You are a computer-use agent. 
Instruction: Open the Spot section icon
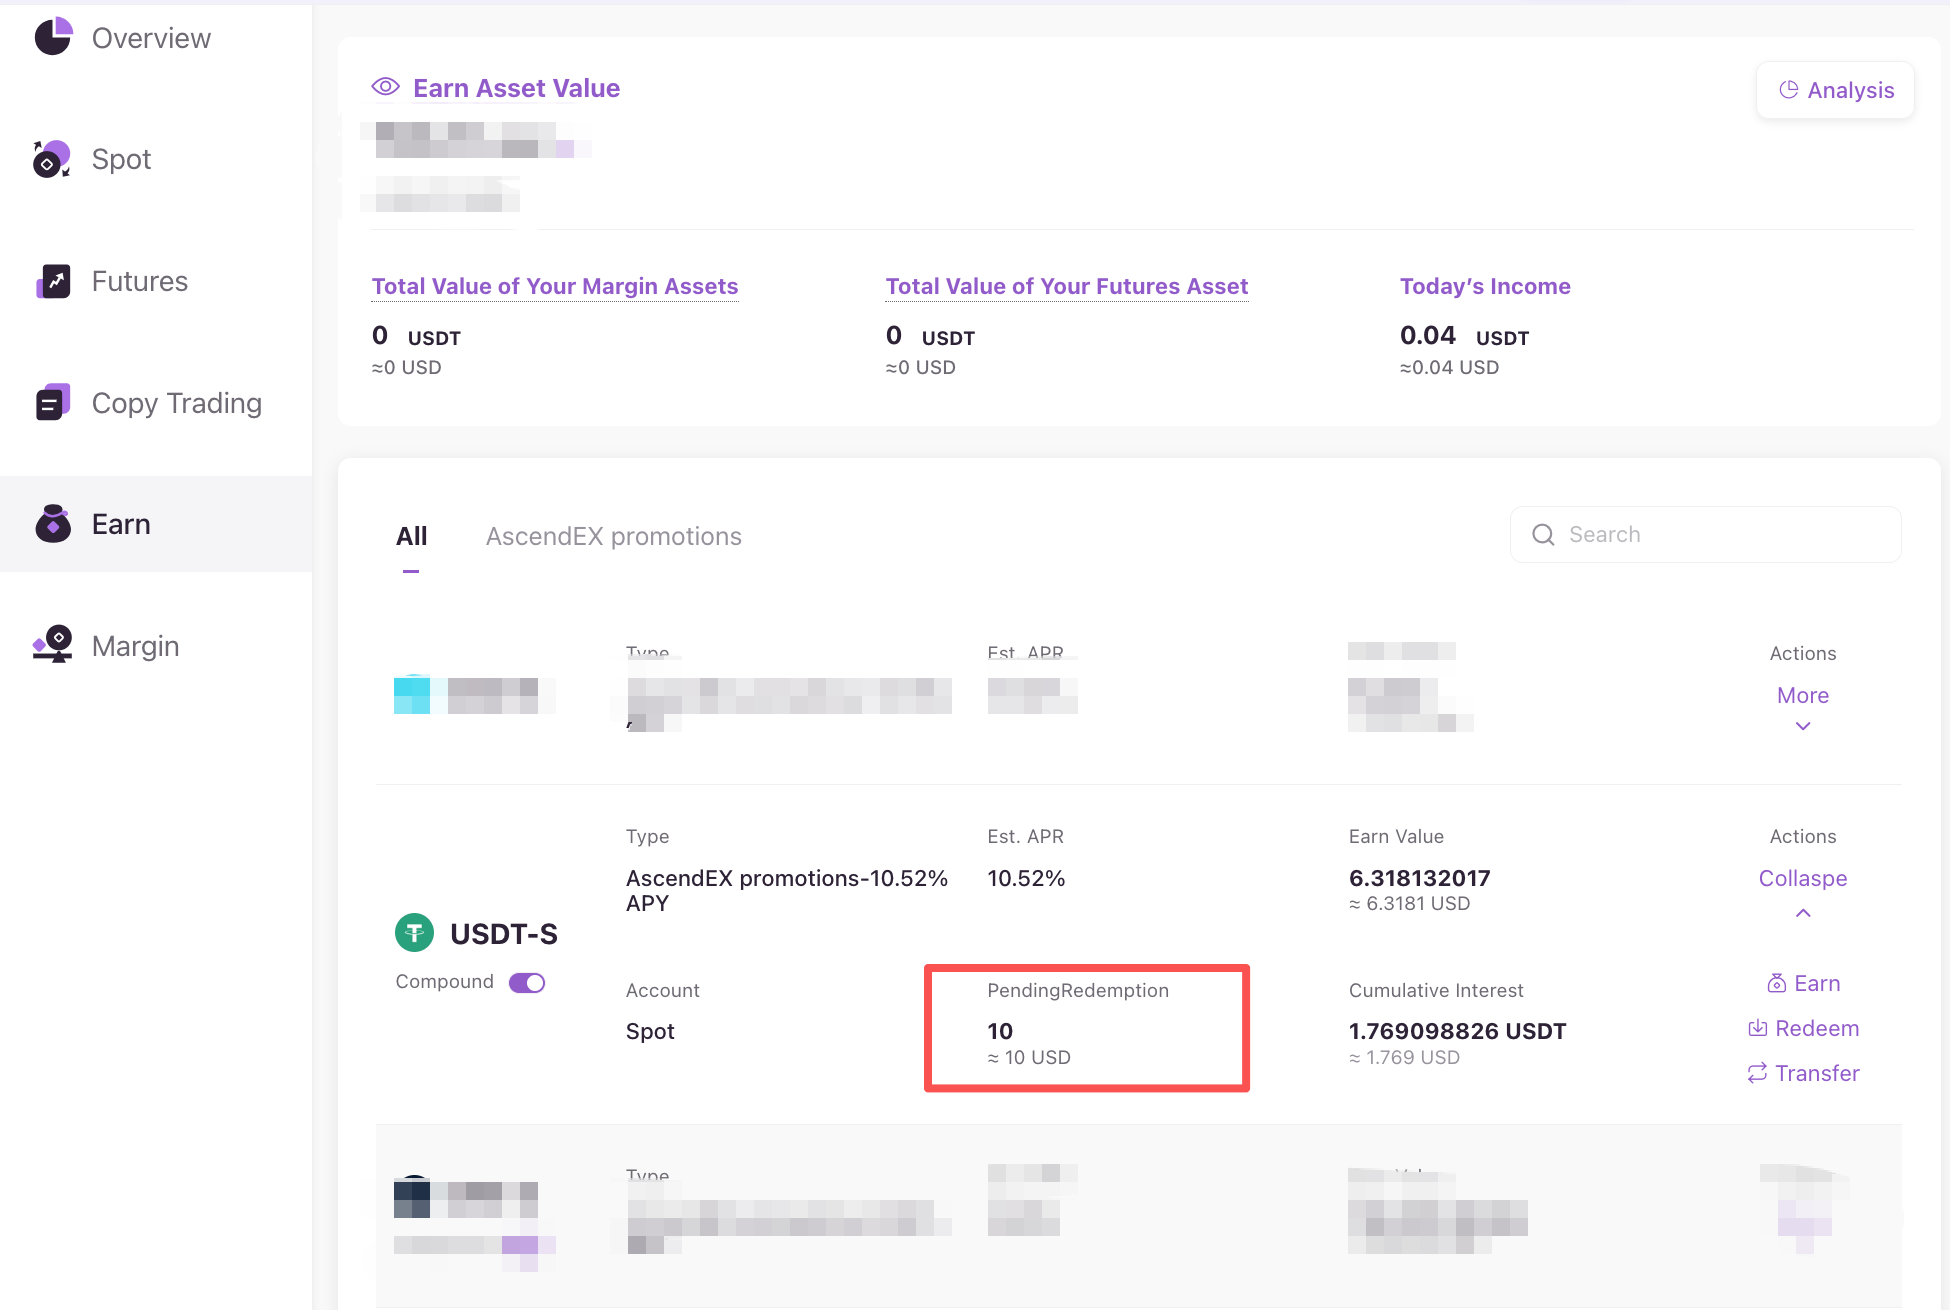click(x=52, y=159)
